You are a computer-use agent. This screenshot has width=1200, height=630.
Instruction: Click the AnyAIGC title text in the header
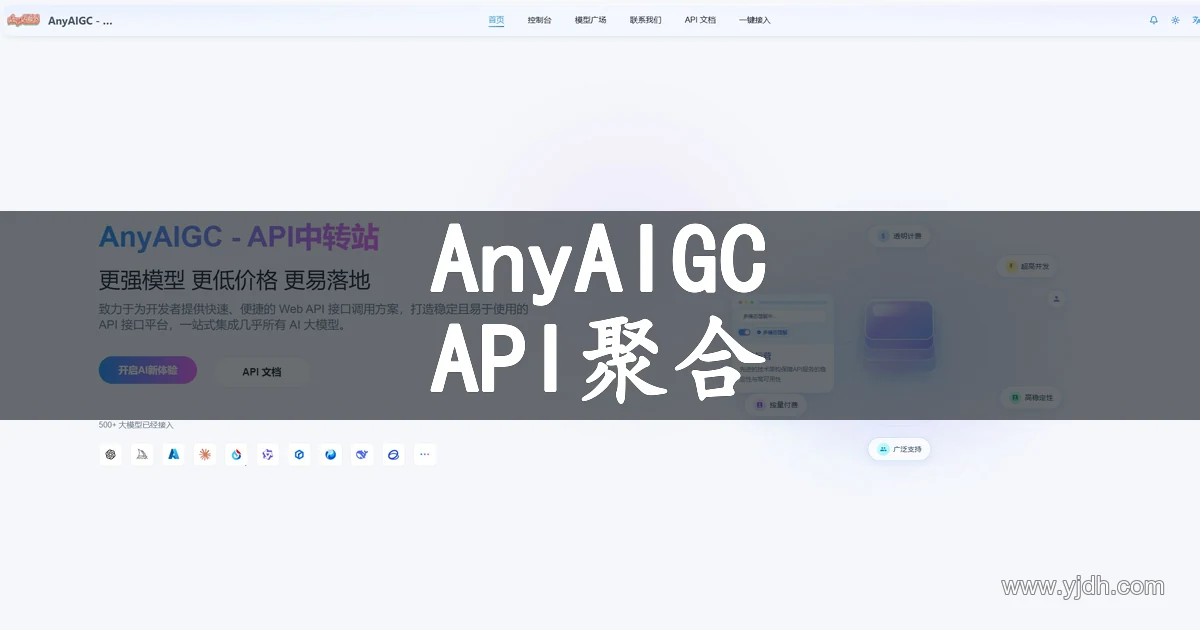[80, 20]
